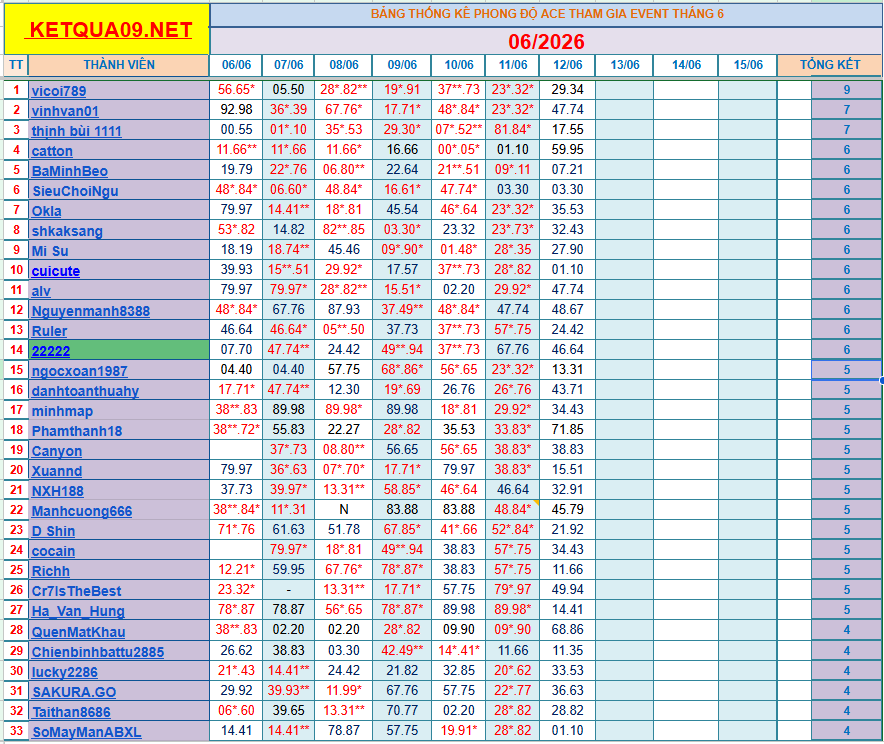Open member link alv

41,291
